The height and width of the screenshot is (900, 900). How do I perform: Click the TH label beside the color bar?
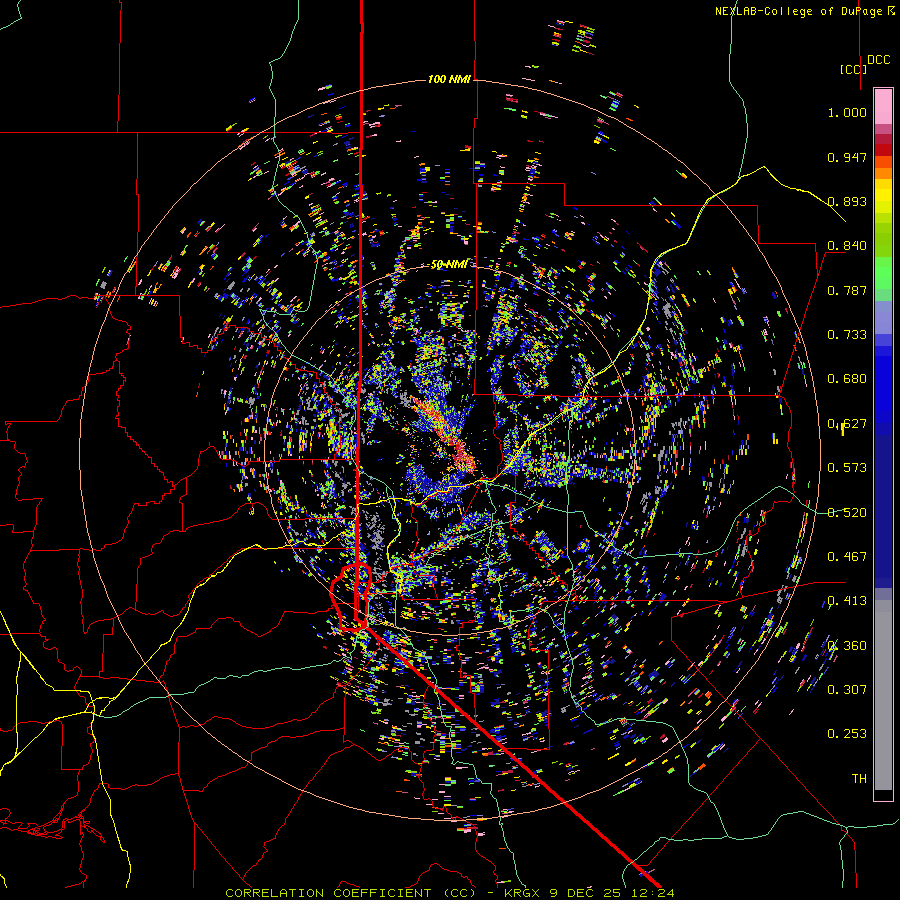(859, 778)
